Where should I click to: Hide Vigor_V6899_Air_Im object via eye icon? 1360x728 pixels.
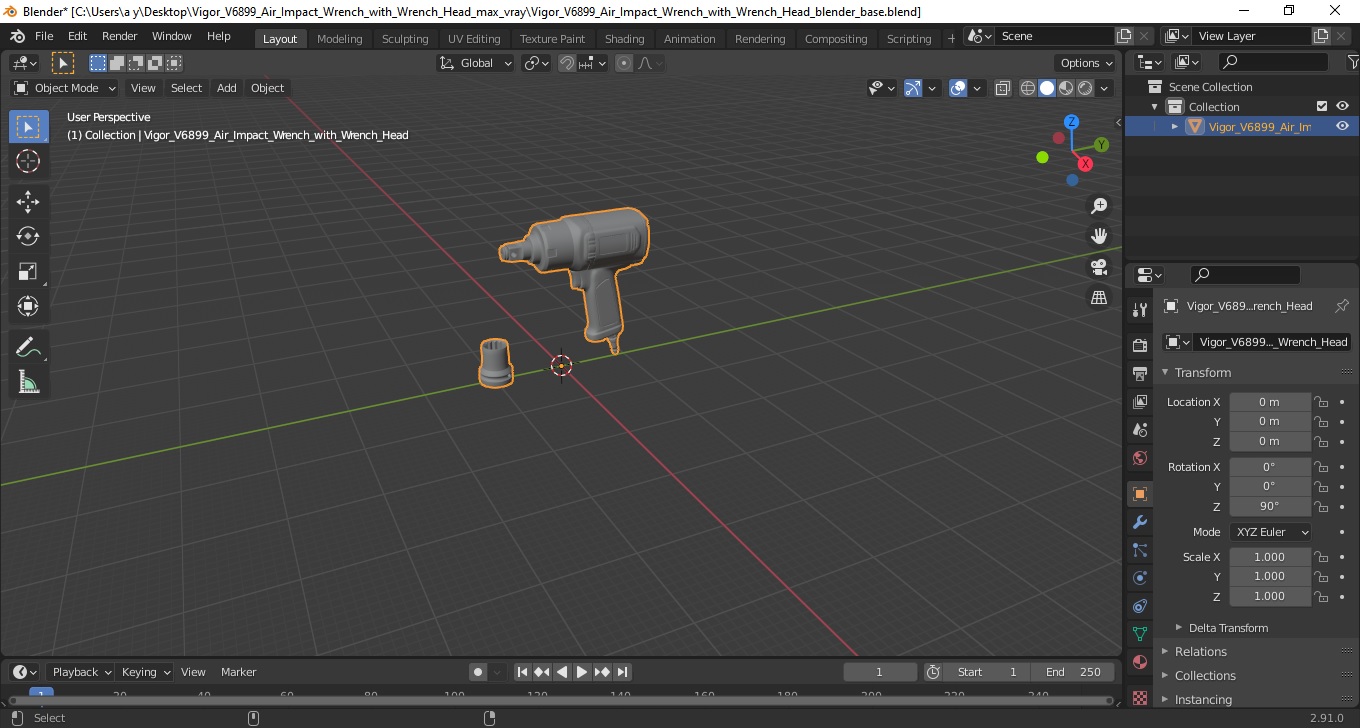tap(1342, 126)
